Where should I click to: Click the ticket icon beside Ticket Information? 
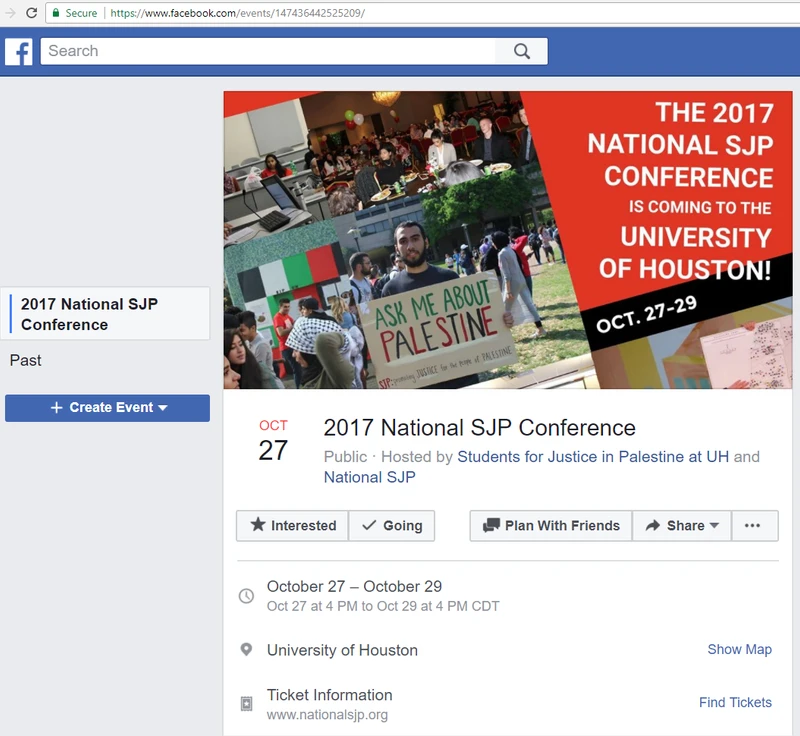click(x=246, y=704)
